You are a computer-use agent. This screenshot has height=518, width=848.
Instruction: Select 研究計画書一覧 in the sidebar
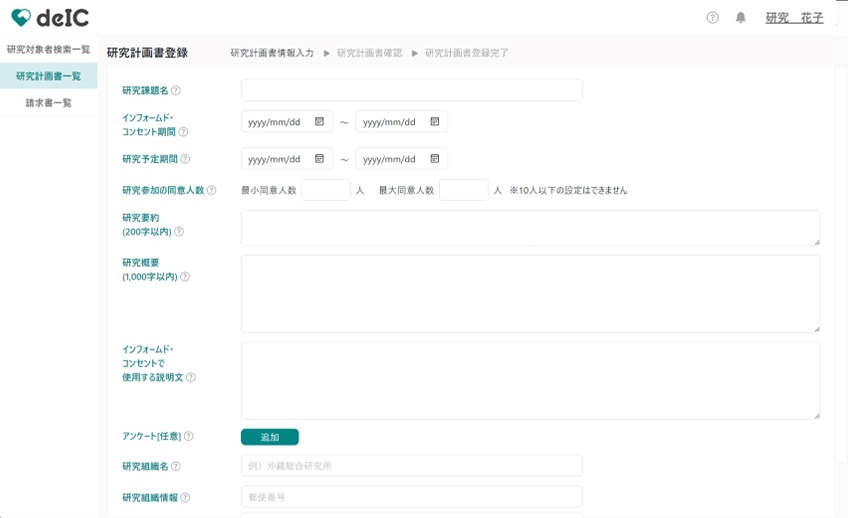(x=49, y=76)
